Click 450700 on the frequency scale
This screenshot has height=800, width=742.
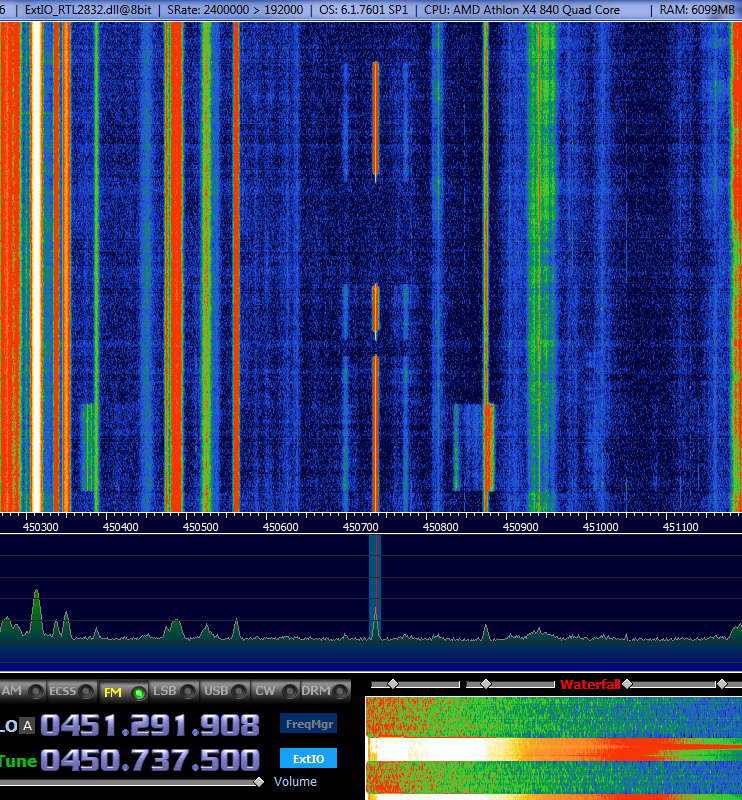point(361,527)
